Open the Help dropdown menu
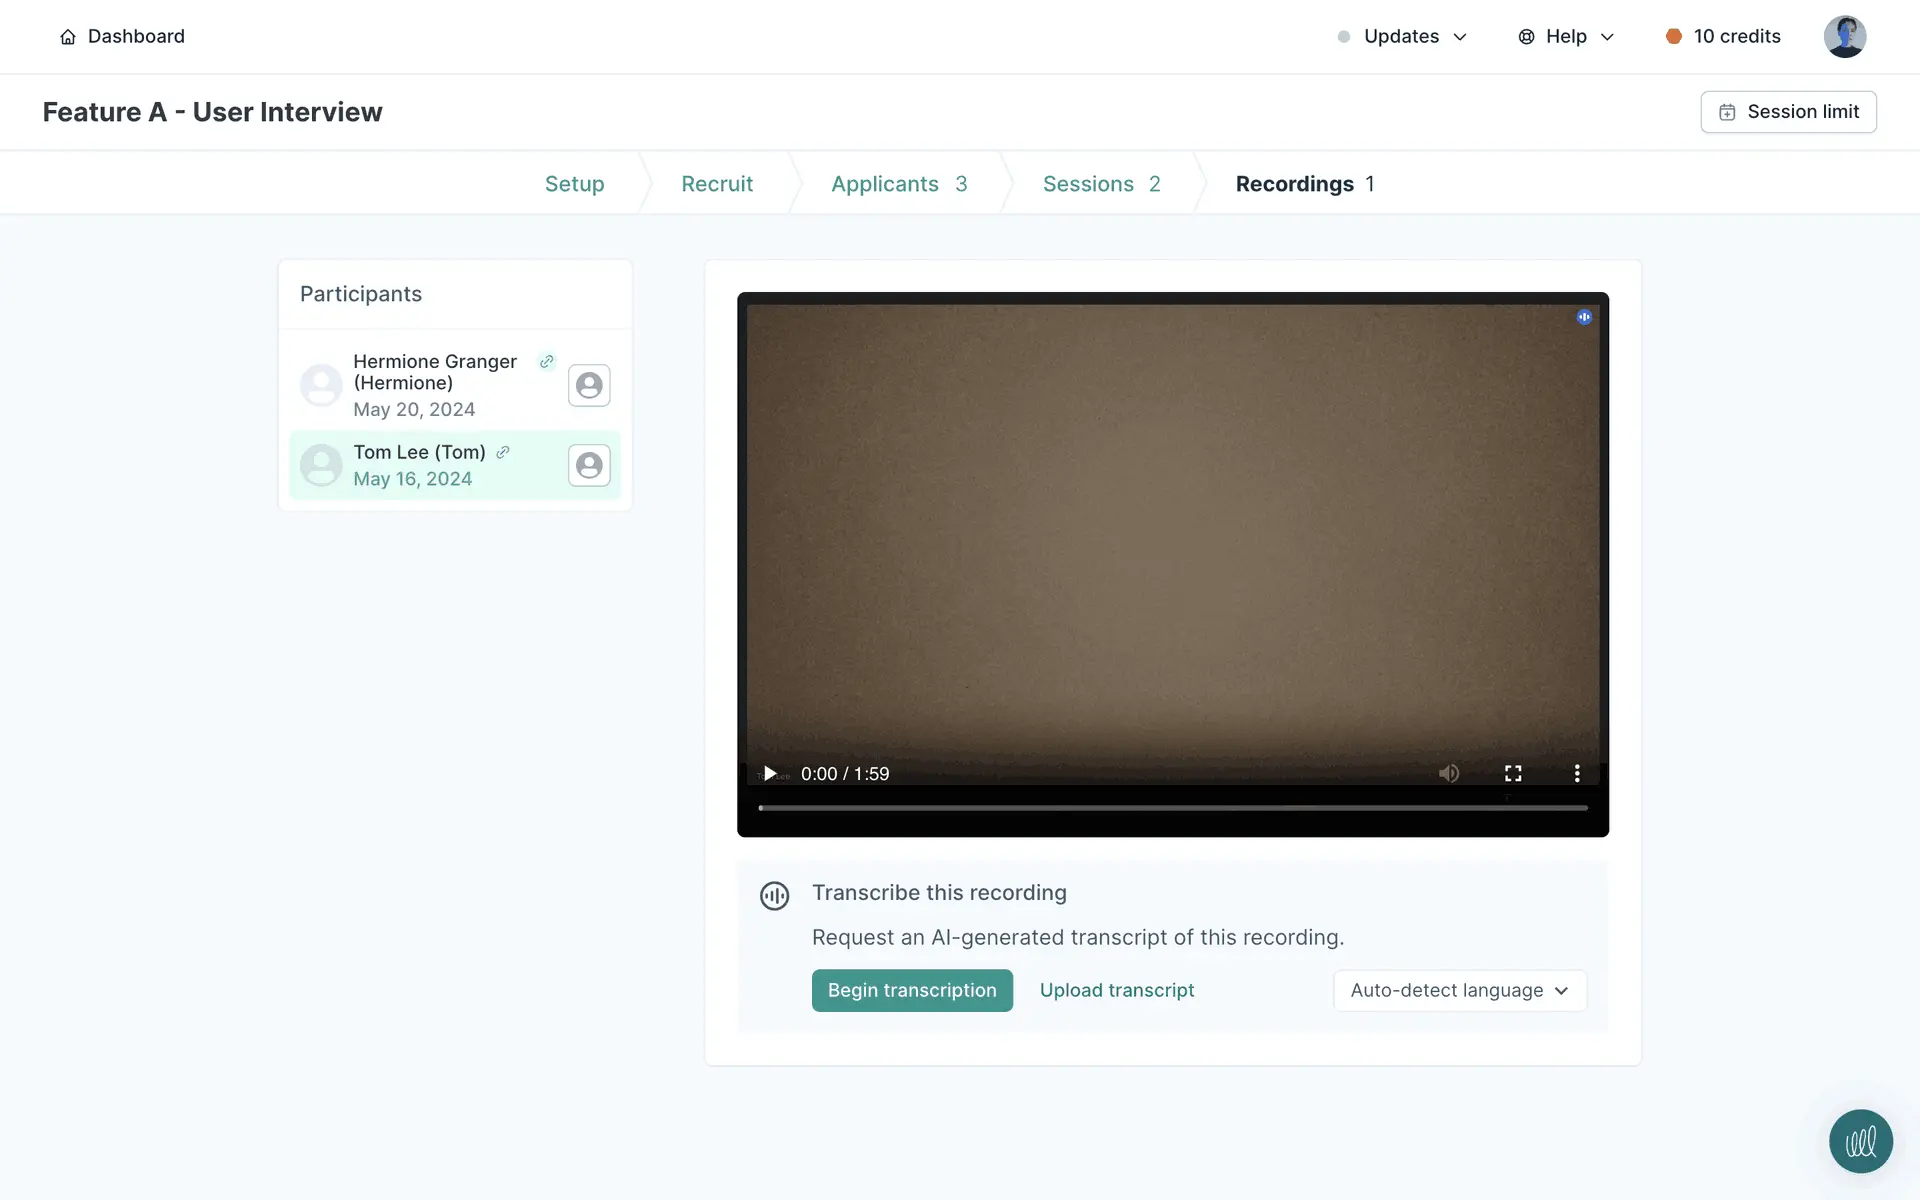The width and height of the screenshot is (1920, 1200). [x=1566, y=37]
